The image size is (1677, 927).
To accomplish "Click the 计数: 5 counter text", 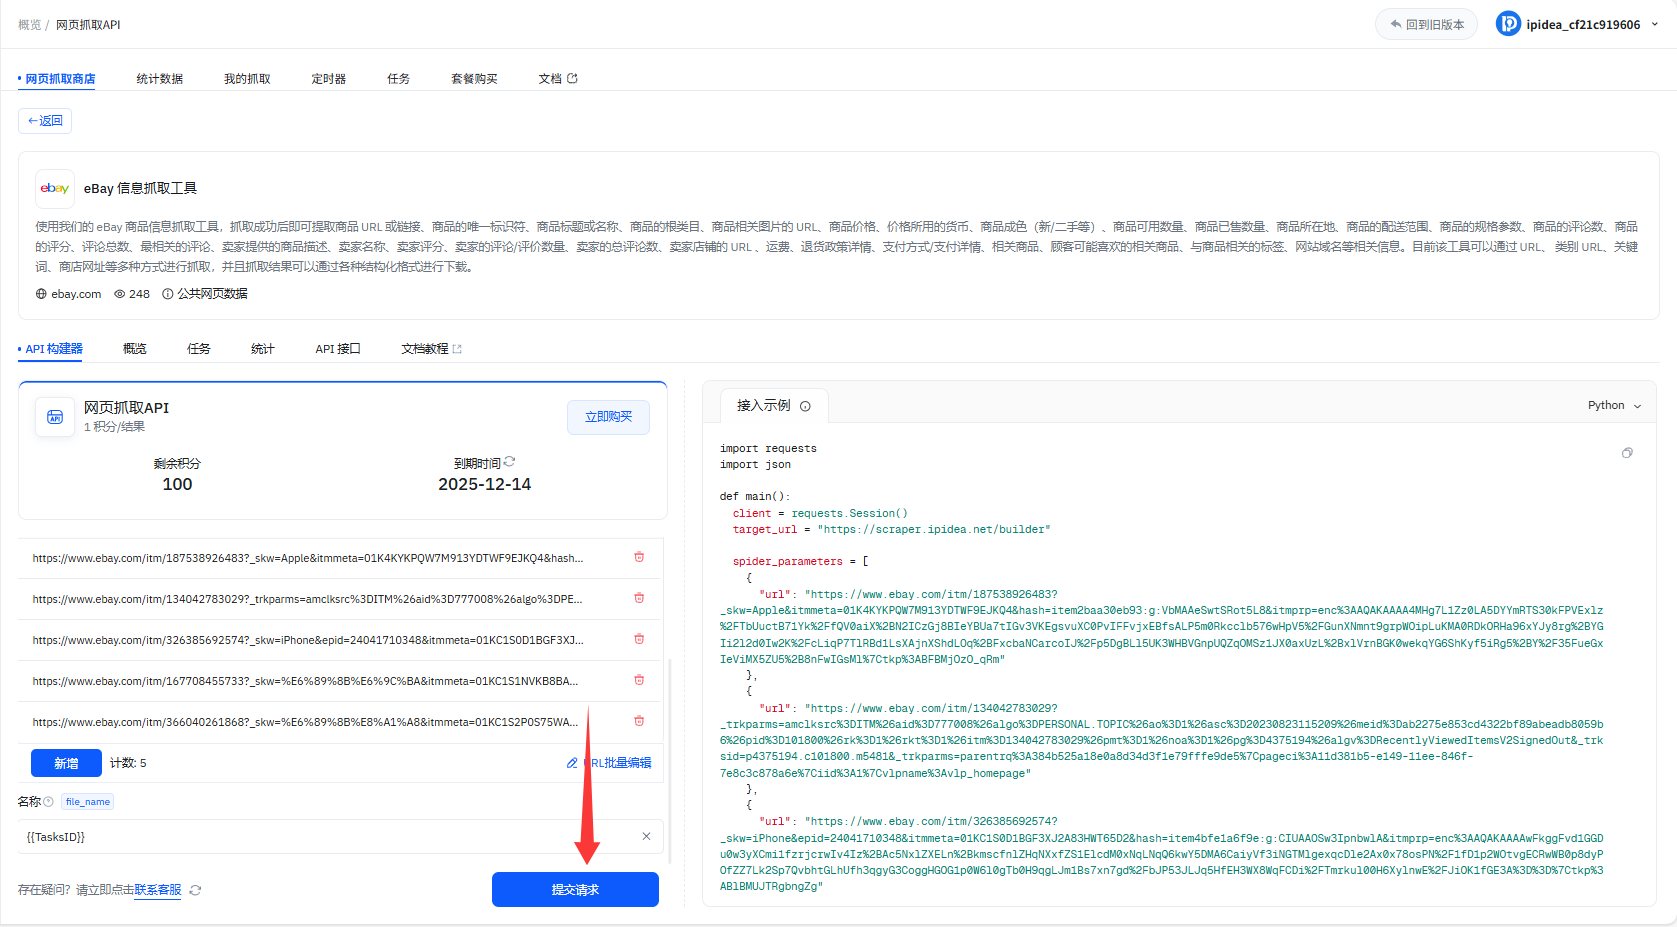I will pos(128,763).
